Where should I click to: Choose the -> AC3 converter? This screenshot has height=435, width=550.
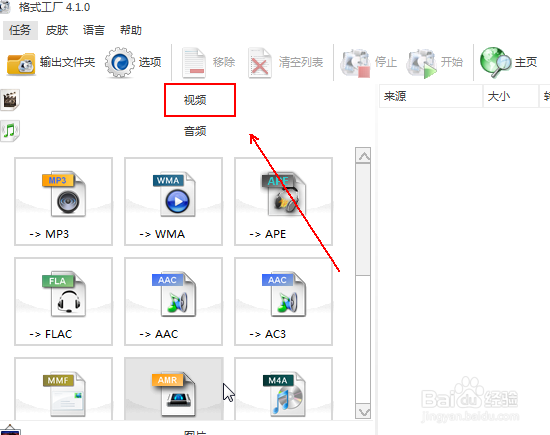coord(283,301)
